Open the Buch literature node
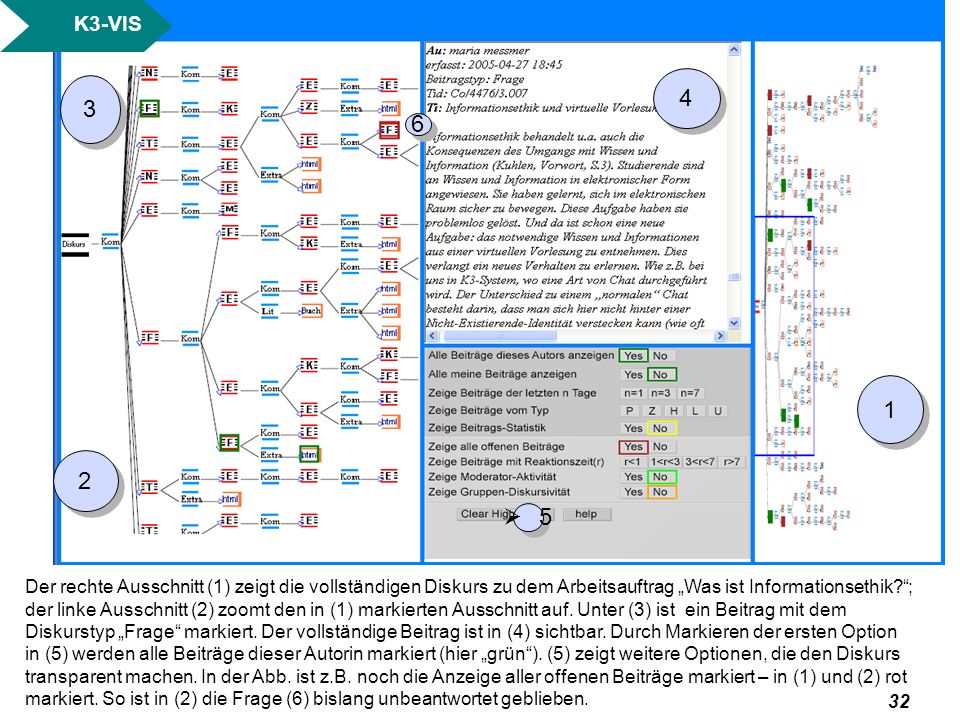960x720 pixels. pos(310,310)
